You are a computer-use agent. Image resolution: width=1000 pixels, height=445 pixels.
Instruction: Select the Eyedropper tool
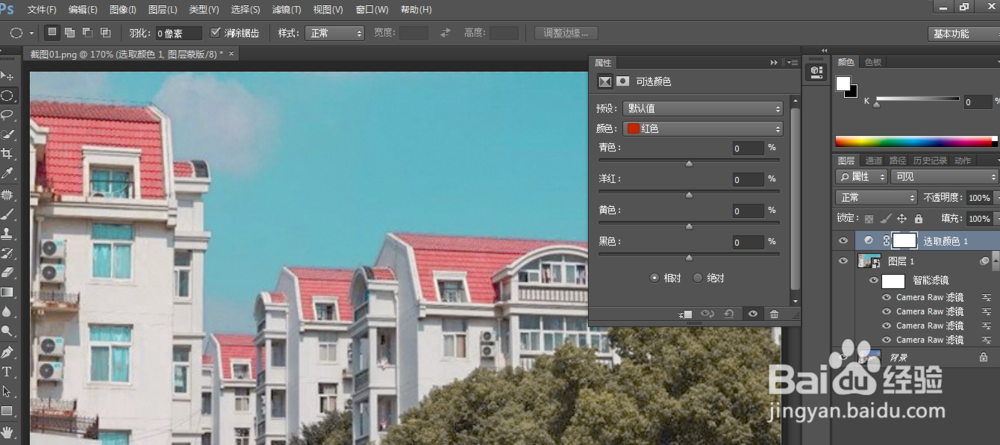click(8, 173)
